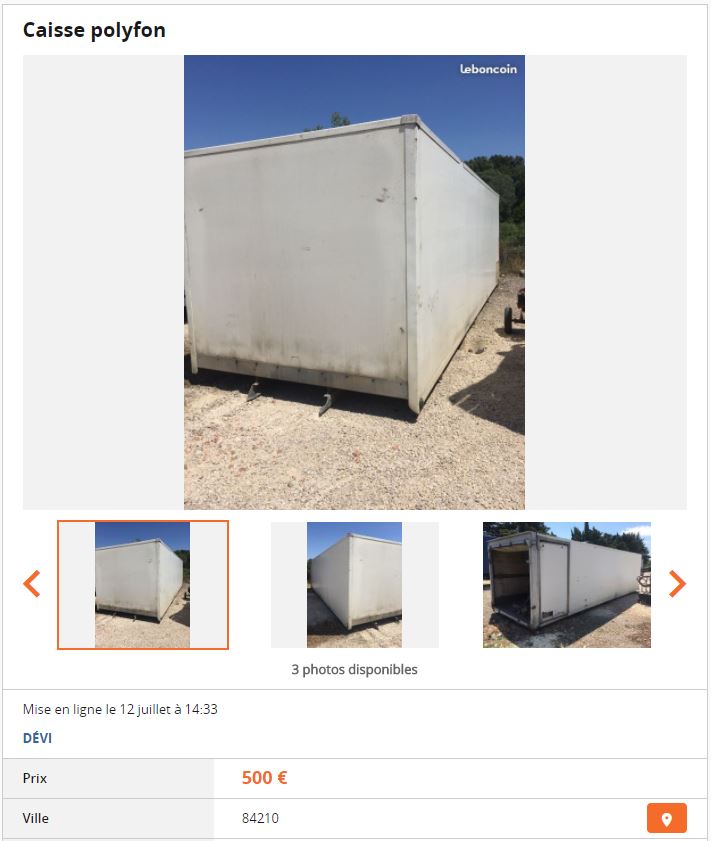Advance to next photo with right orange chevron
This screenshot has width=711, height=841.
pyautogui.click(x=677, y=584)
